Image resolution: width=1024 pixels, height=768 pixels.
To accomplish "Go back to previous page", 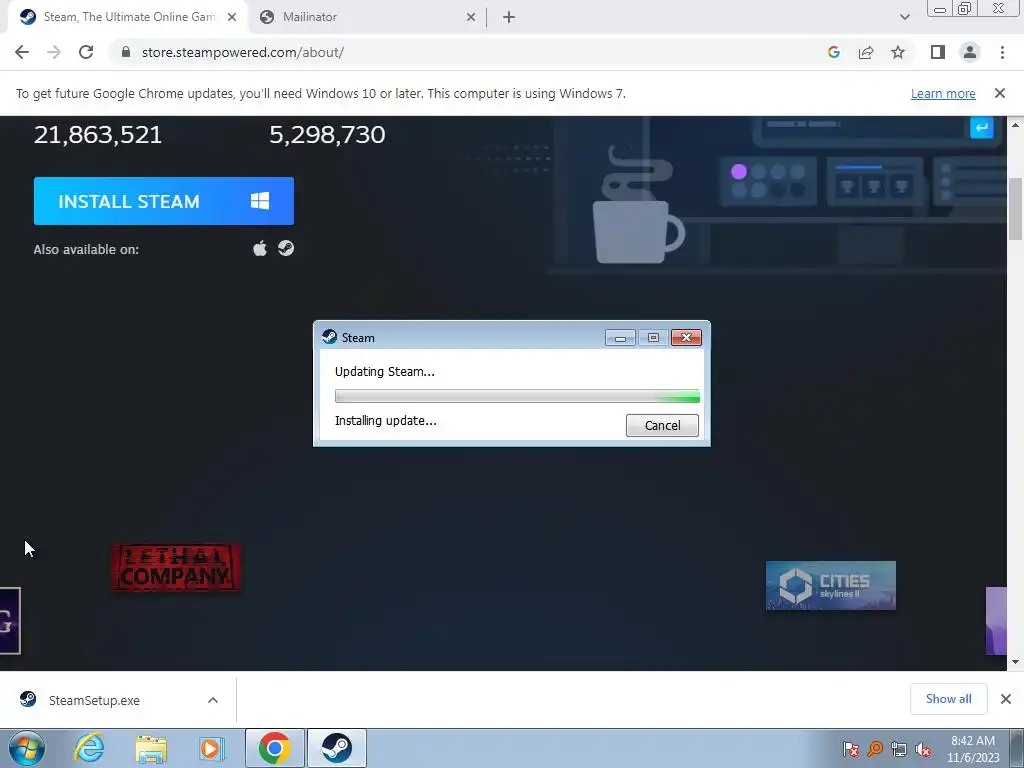I will point(22,52).
